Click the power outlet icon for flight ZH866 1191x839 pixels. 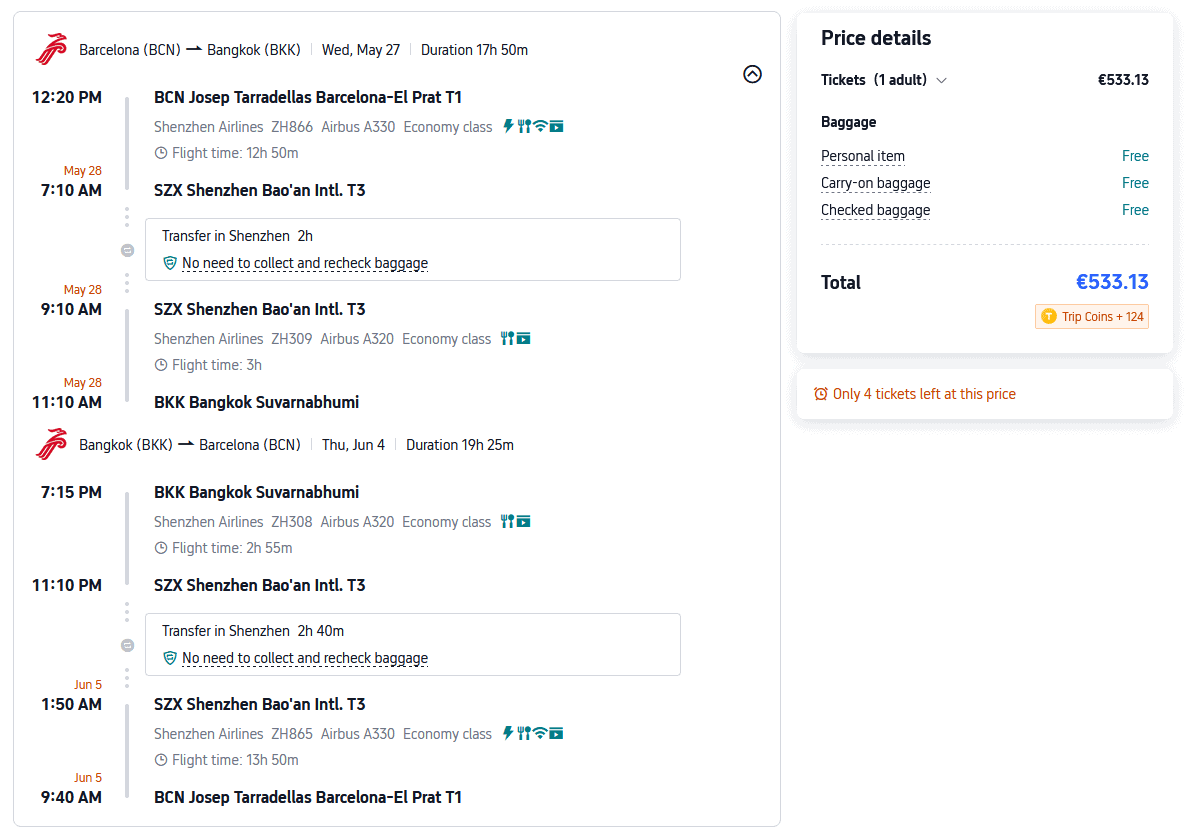coord(508,126)
